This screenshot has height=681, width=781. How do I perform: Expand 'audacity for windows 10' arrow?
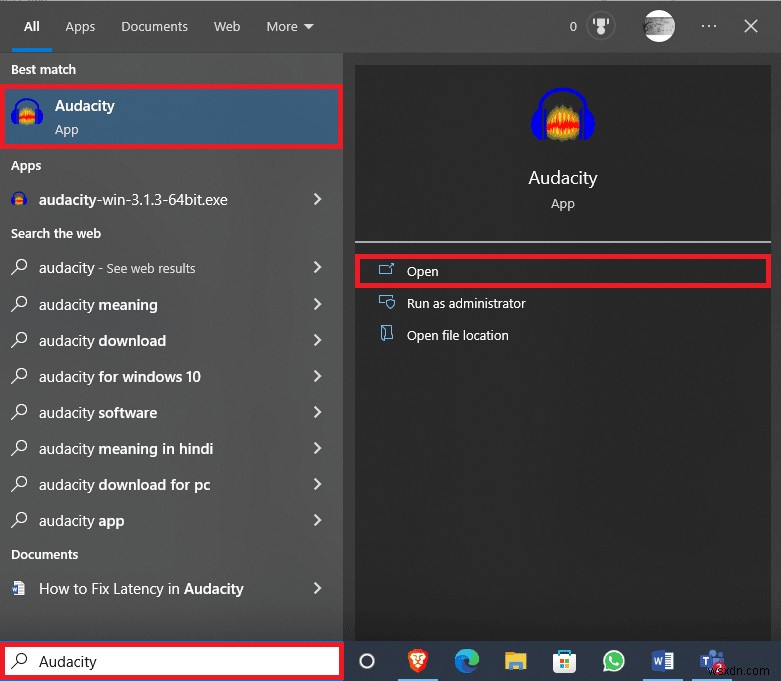tap(317, 376)
